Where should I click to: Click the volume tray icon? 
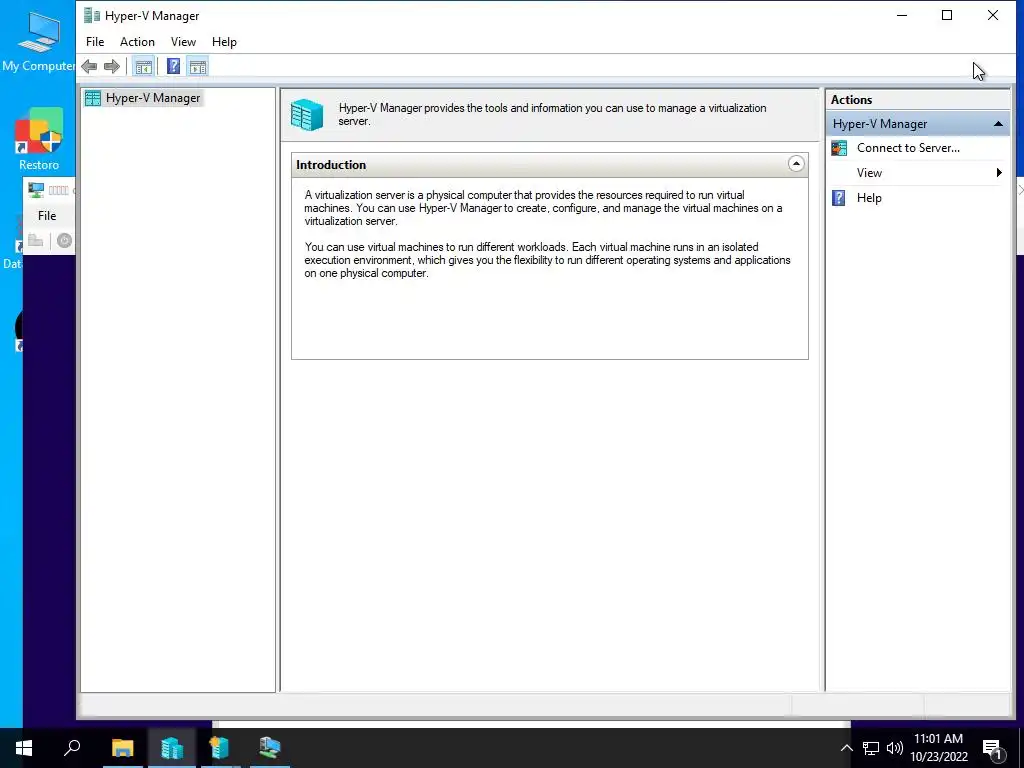(895, 748)
